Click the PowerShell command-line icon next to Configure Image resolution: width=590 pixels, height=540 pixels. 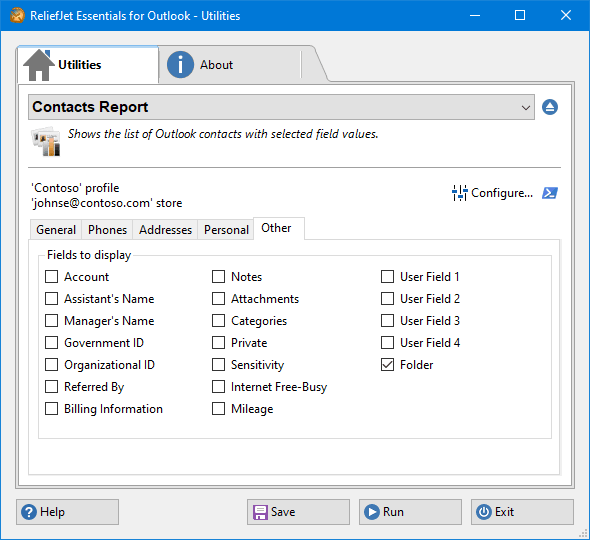point(550,193)
